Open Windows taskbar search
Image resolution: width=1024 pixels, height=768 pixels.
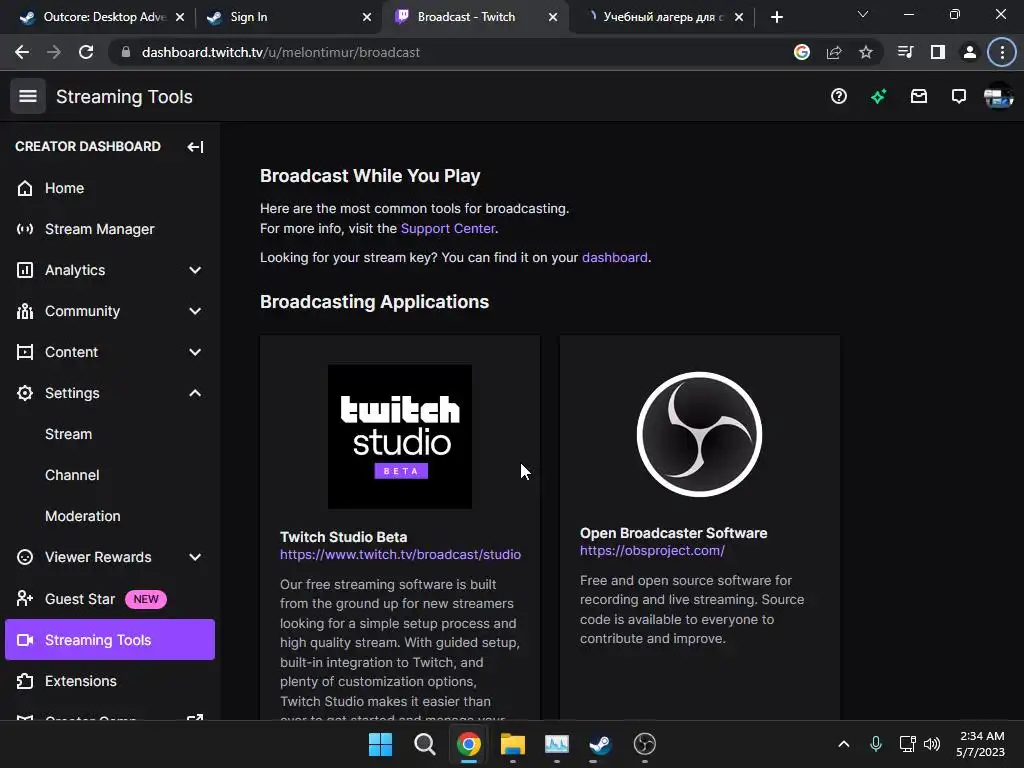(424, 744)
